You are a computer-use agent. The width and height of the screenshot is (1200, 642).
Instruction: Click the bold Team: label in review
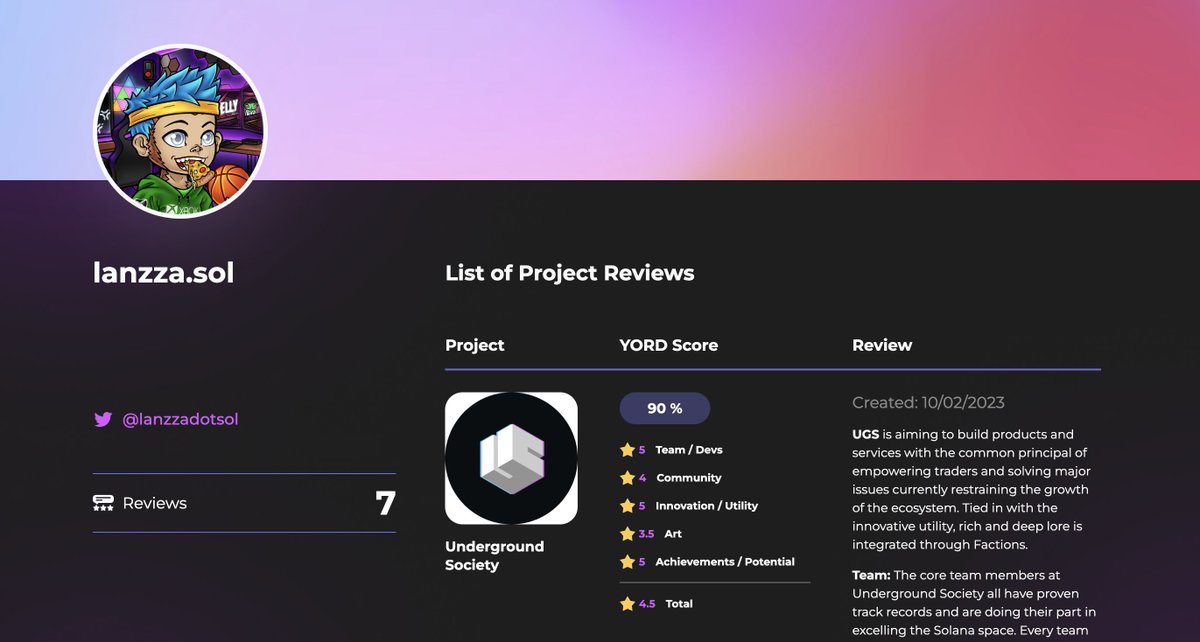tap(871, 575)
